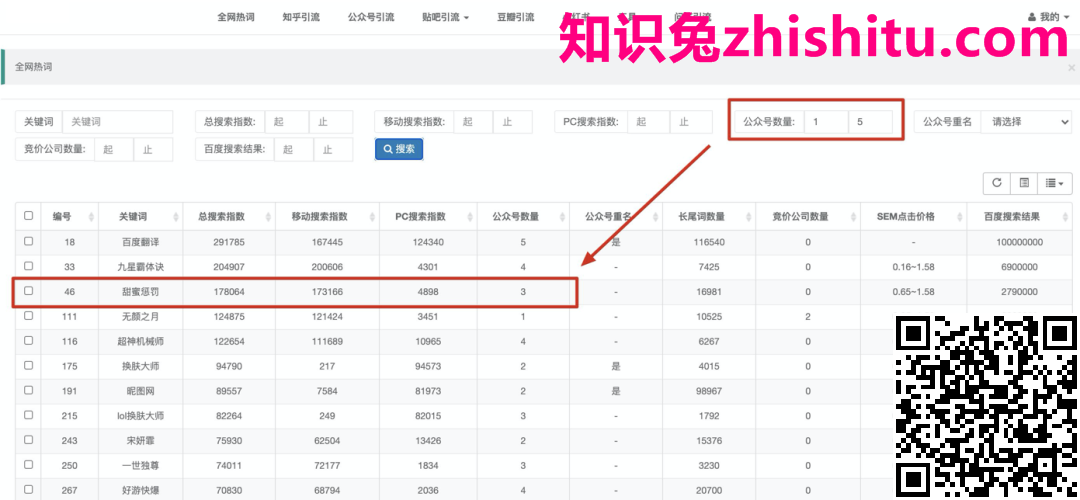This screenshot has width=1080, height=500.
Task: Check the row for 甜蜜惩罚
Action: point(28,291)
